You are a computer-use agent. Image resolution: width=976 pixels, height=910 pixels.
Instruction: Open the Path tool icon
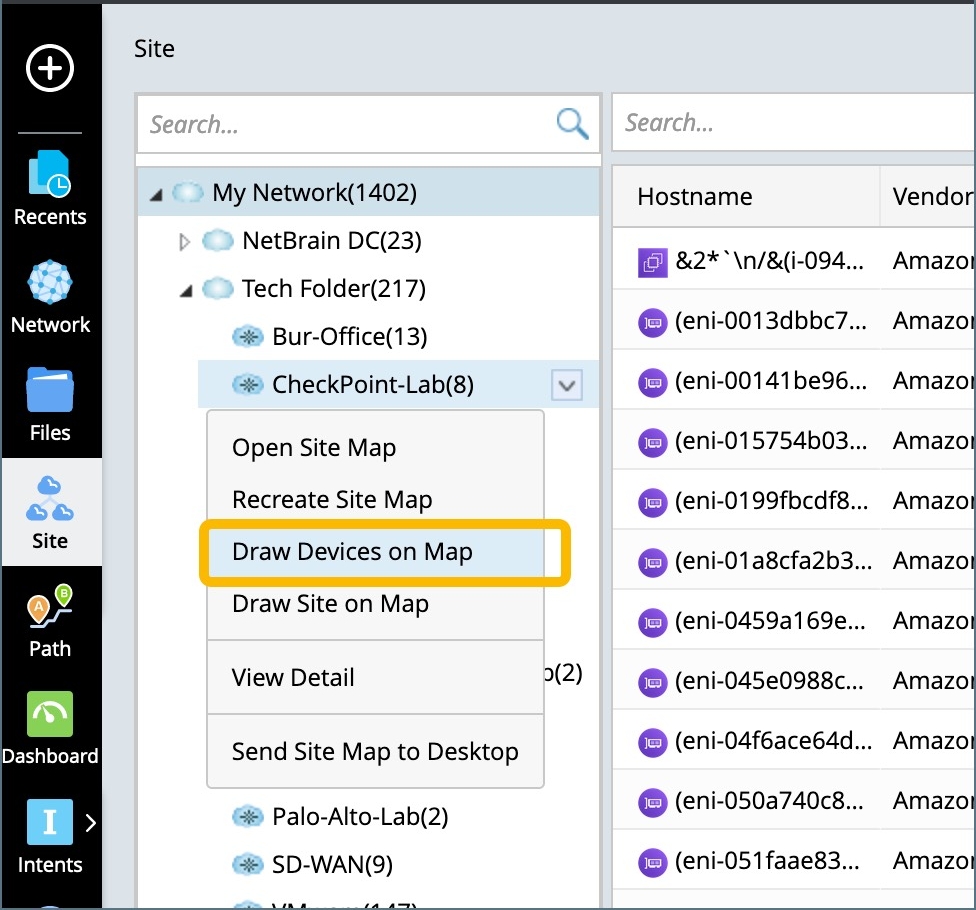point(50,620)
